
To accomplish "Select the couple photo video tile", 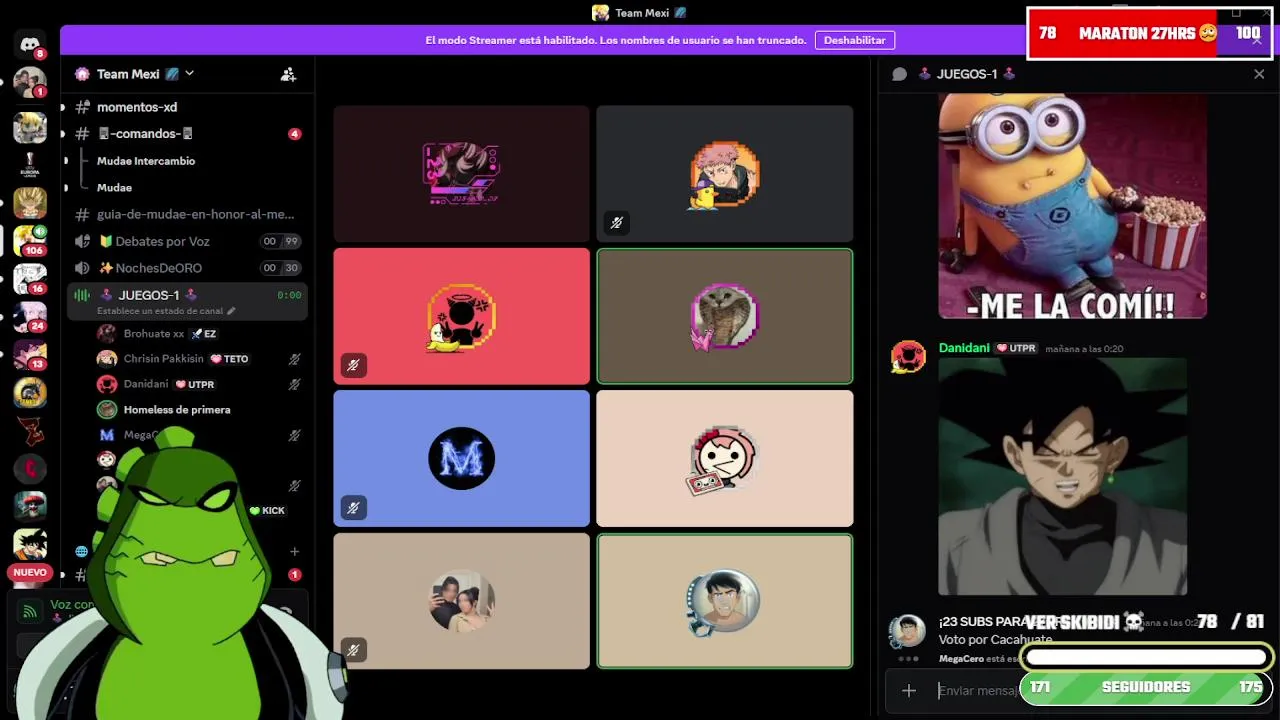I will pos(461,601).
